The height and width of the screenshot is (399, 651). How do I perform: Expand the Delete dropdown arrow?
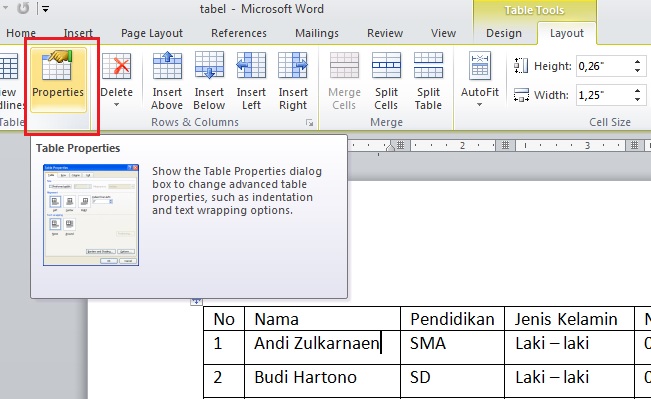pyautogui.click(x=117, y=105)
